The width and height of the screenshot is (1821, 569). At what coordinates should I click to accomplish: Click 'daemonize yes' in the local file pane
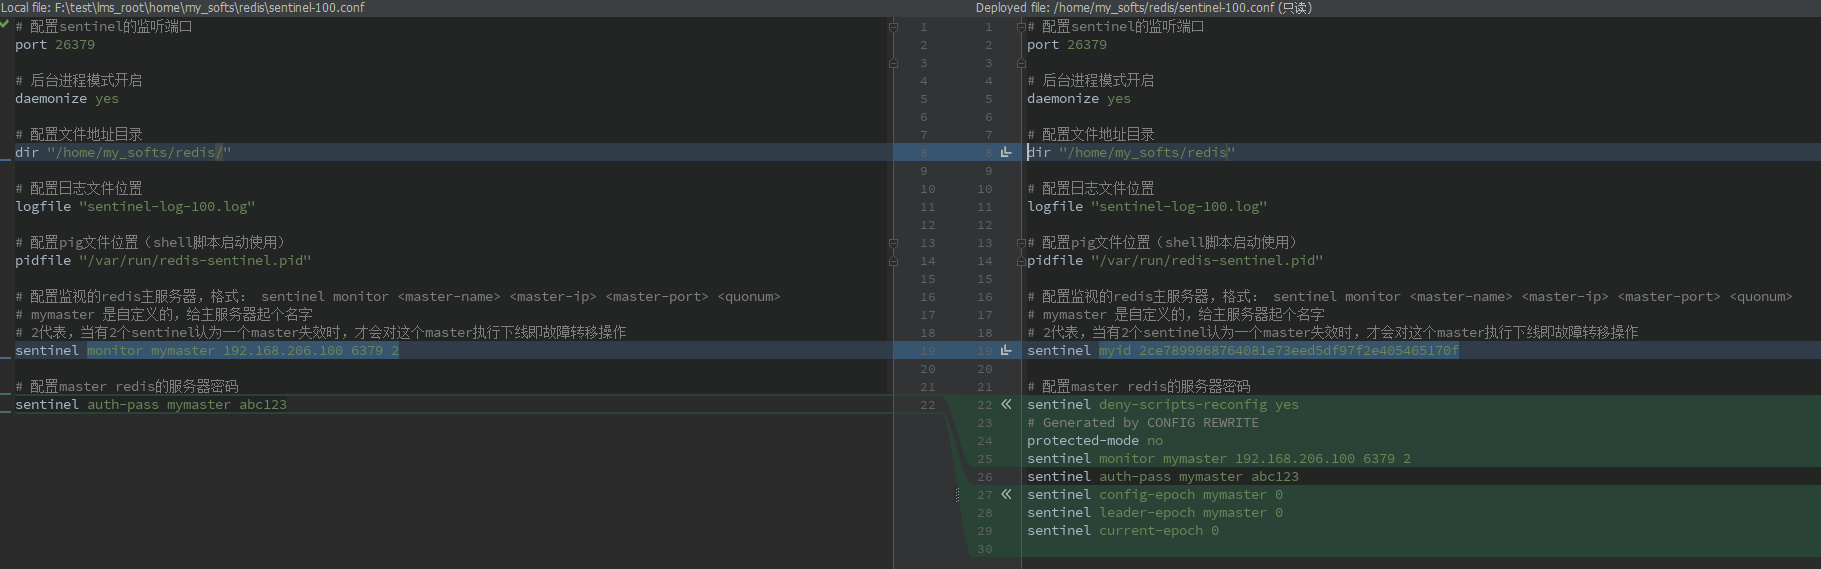coord(67,98)
